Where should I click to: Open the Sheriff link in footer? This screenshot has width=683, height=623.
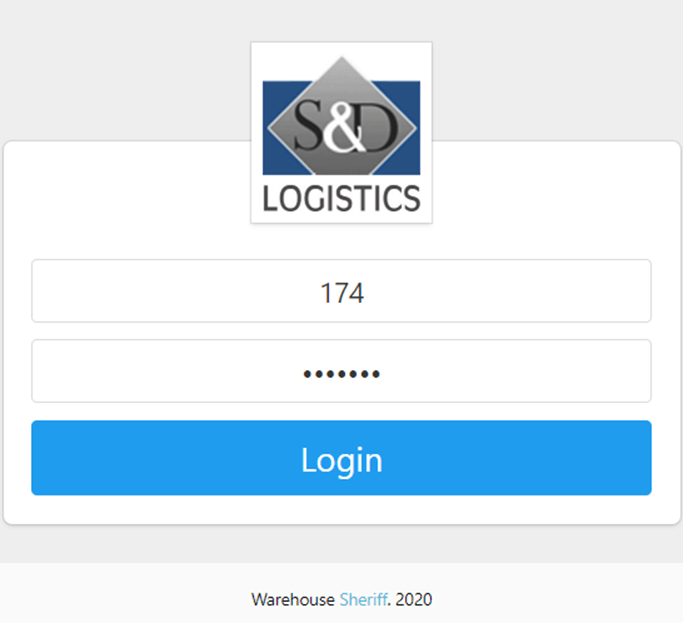click(x=363, y=599)
